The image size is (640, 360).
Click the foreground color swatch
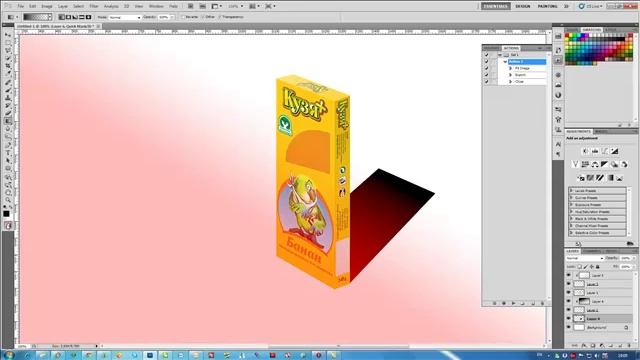[x=6, y=214]
